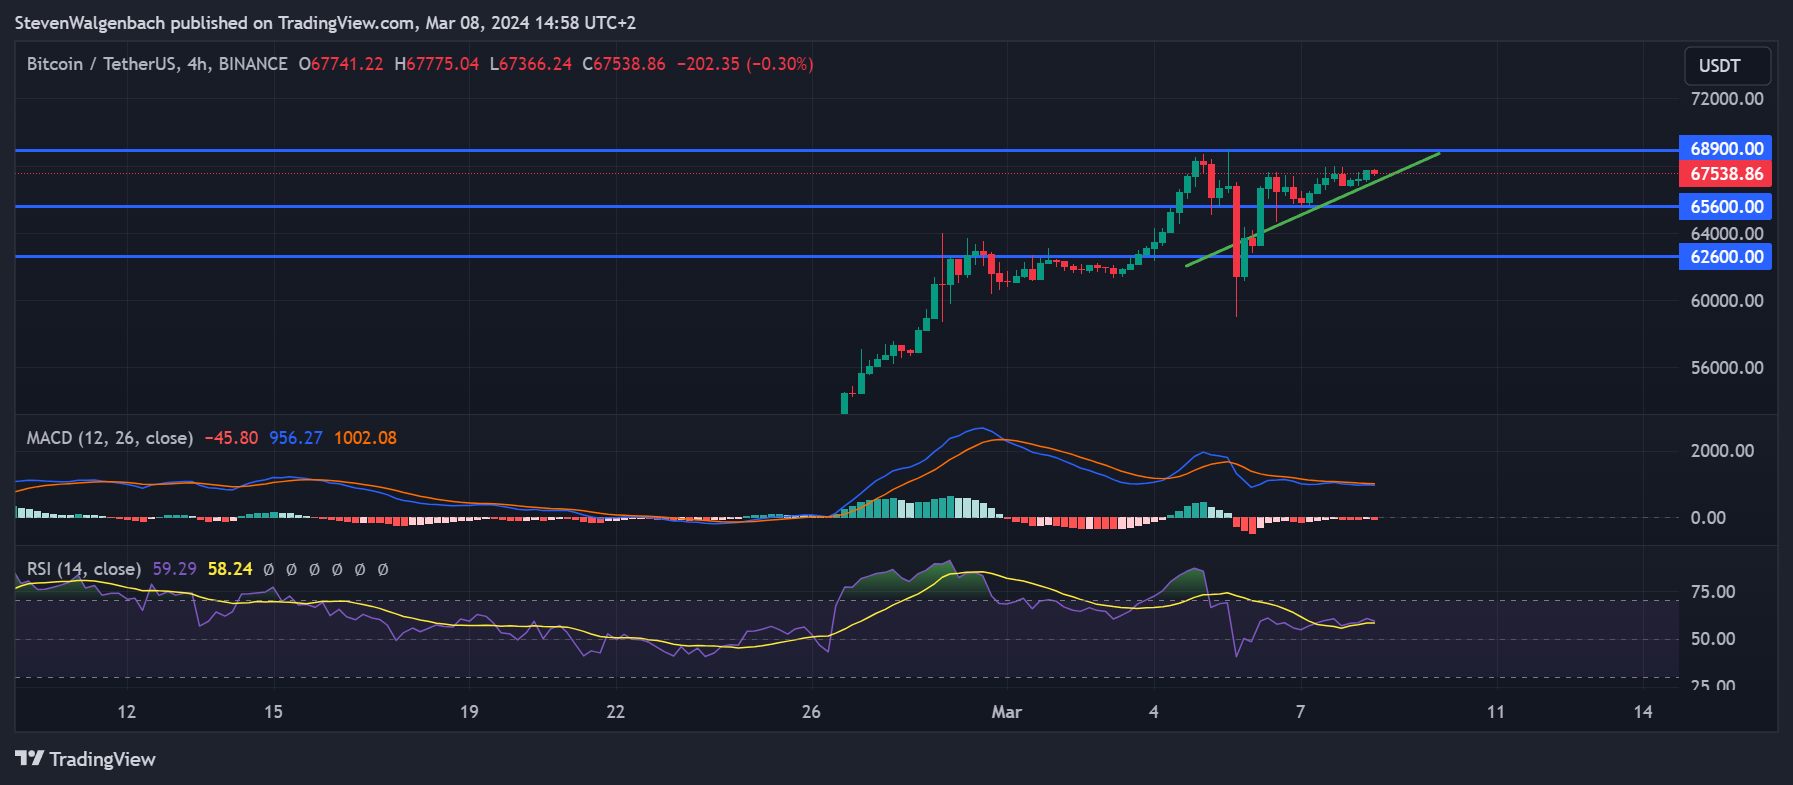
Task: Click the RSI 75.00 axis value
Action: click(x=1713, y=592)
